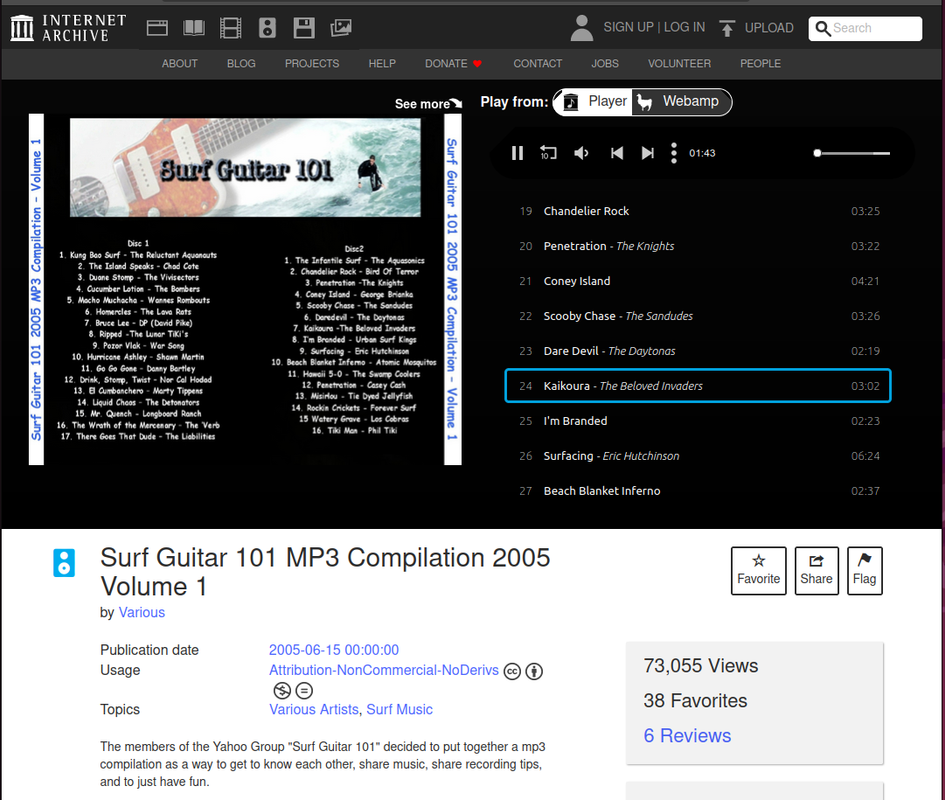Skip to next track
Screen dimensions: 945x800
(647, 153)
